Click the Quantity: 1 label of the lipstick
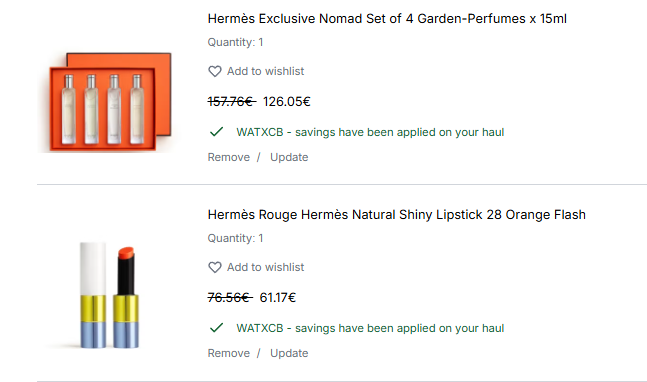The image size is (647, 382). coord(235,238)
